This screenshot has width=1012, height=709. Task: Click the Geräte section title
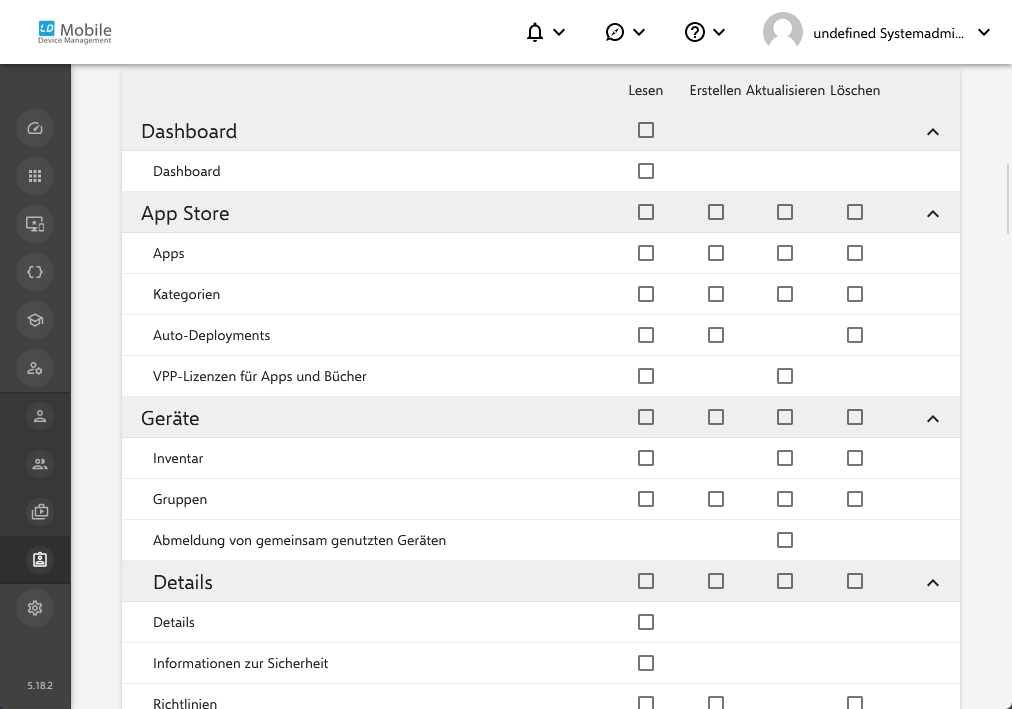tap(170, 419)
